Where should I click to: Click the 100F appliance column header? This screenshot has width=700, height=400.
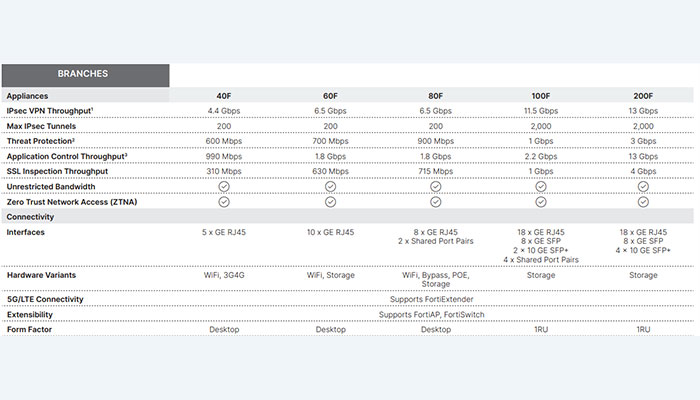click(541, 96)
